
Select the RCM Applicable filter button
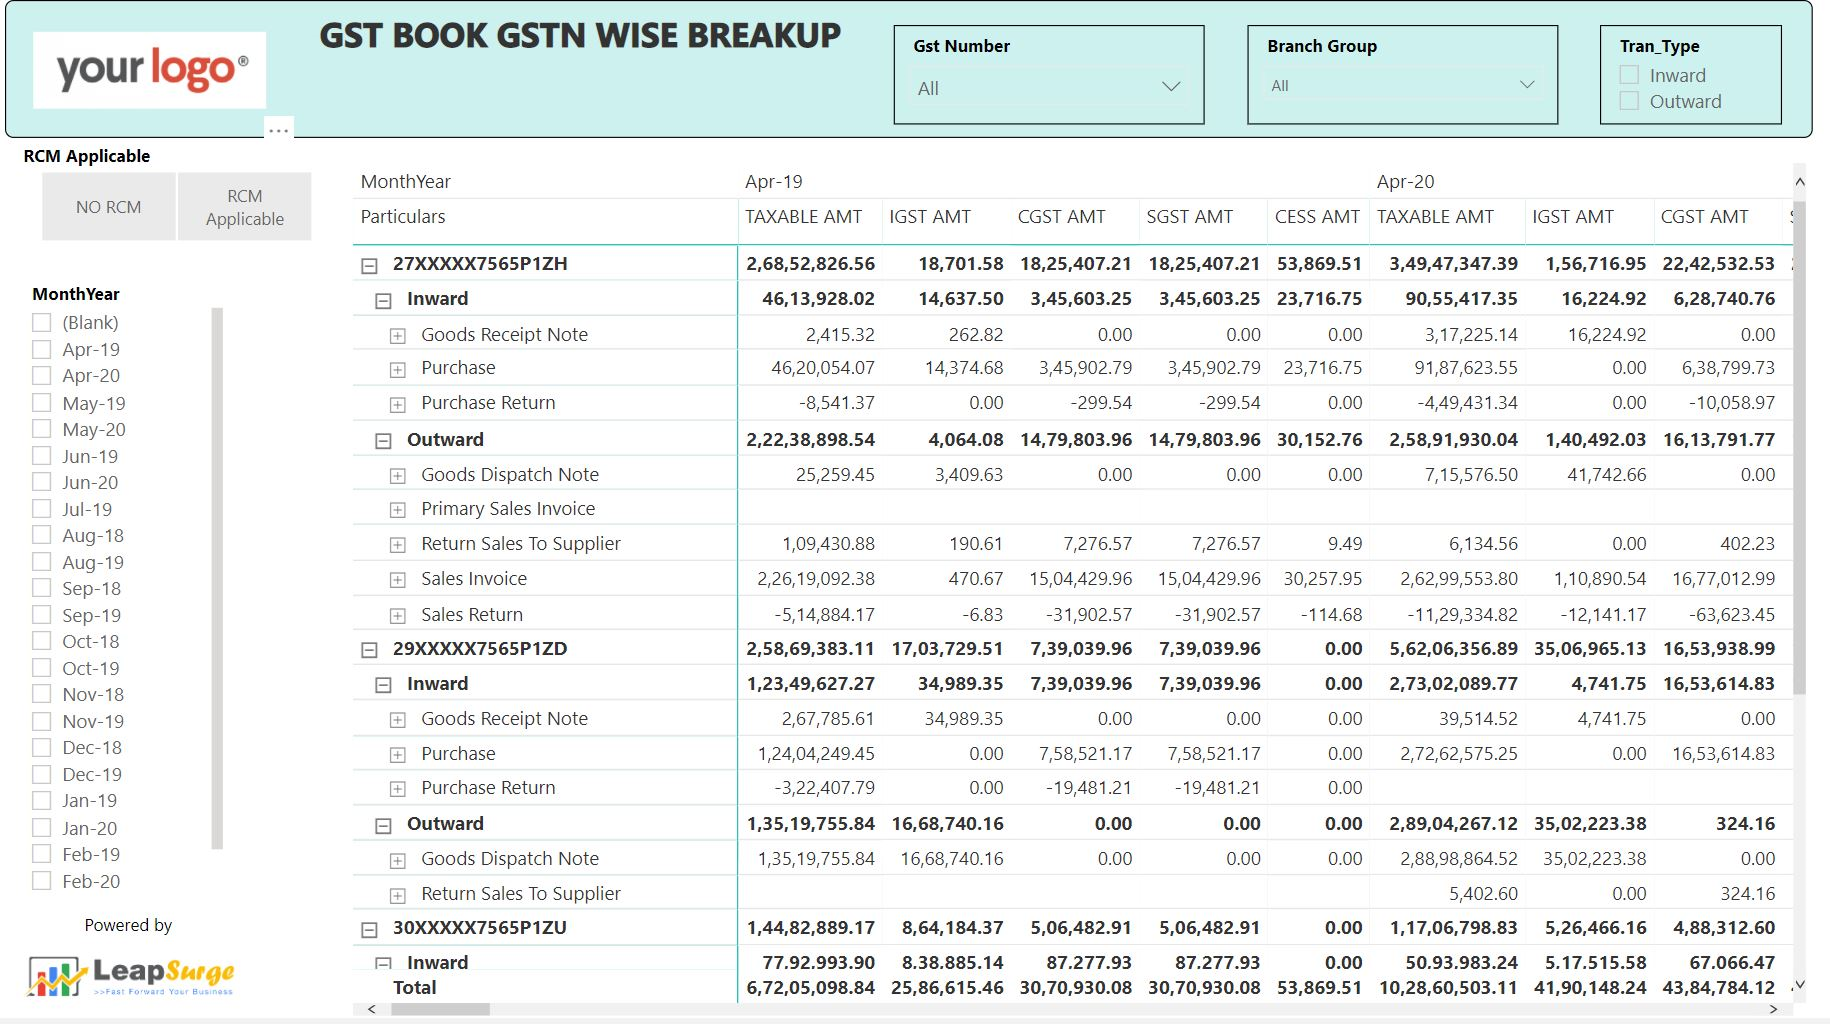[x=245, y=207]
